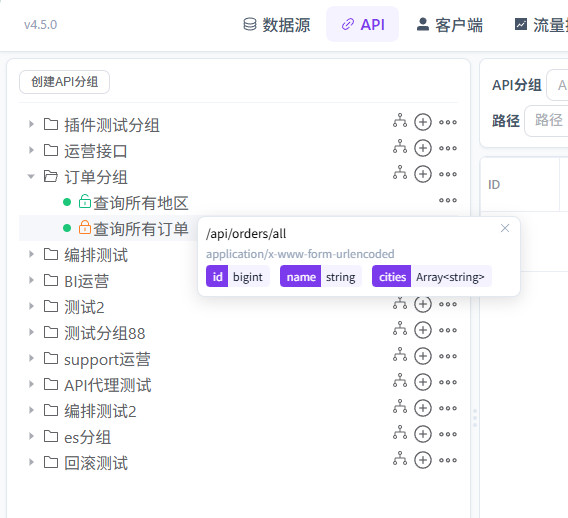The height and width of the screenshot is (518, 568).
Task: Switch to the API tab
Action: pos(363,25)
